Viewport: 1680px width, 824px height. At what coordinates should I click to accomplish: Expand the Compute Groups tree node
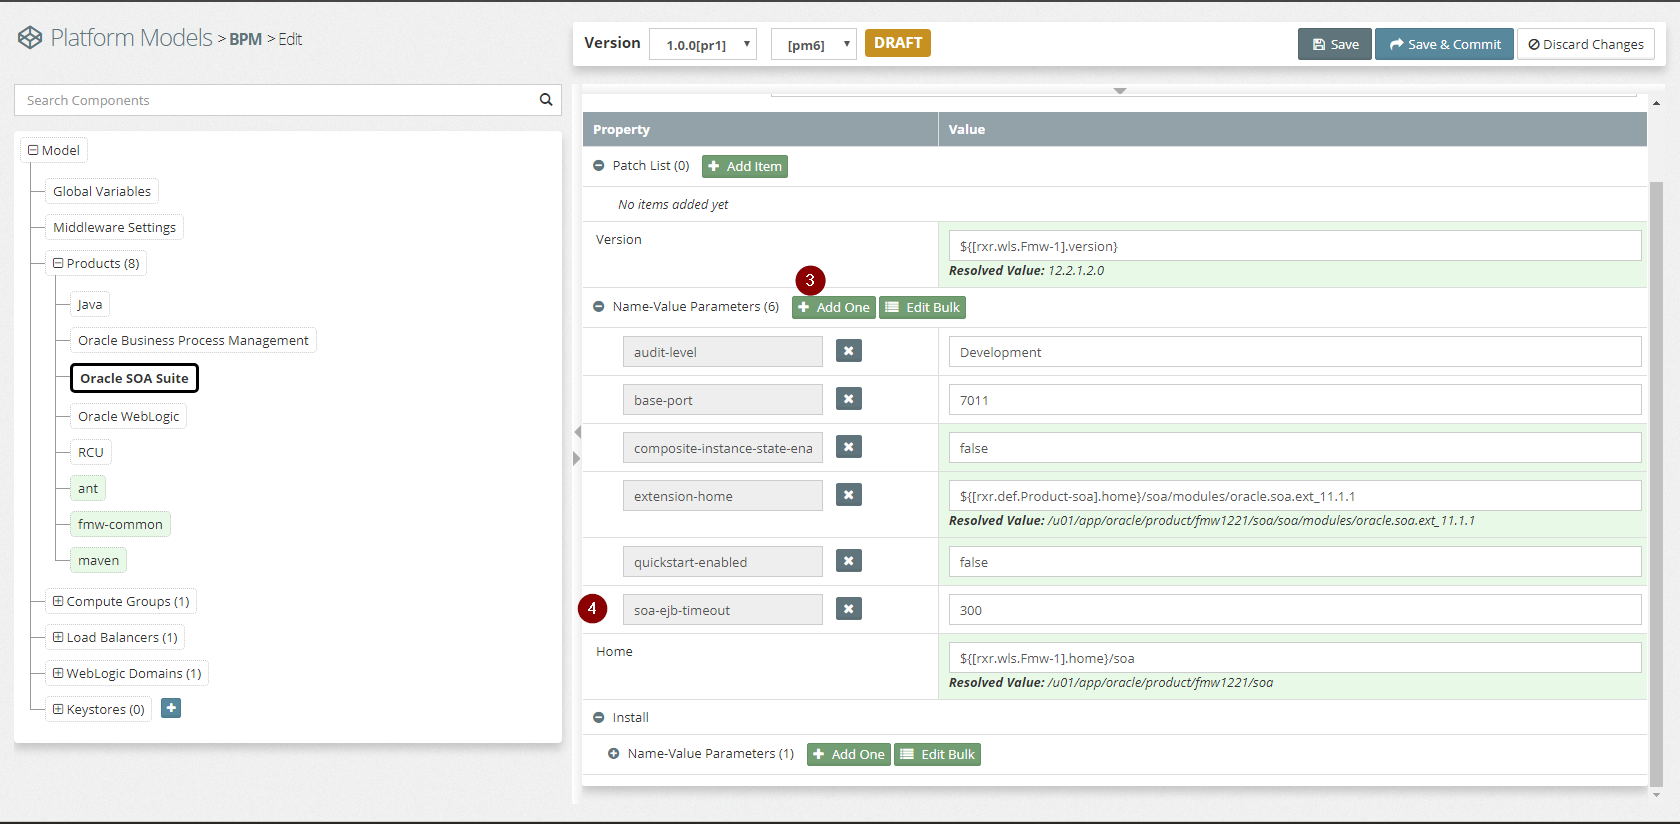click(x=58, y=601)
